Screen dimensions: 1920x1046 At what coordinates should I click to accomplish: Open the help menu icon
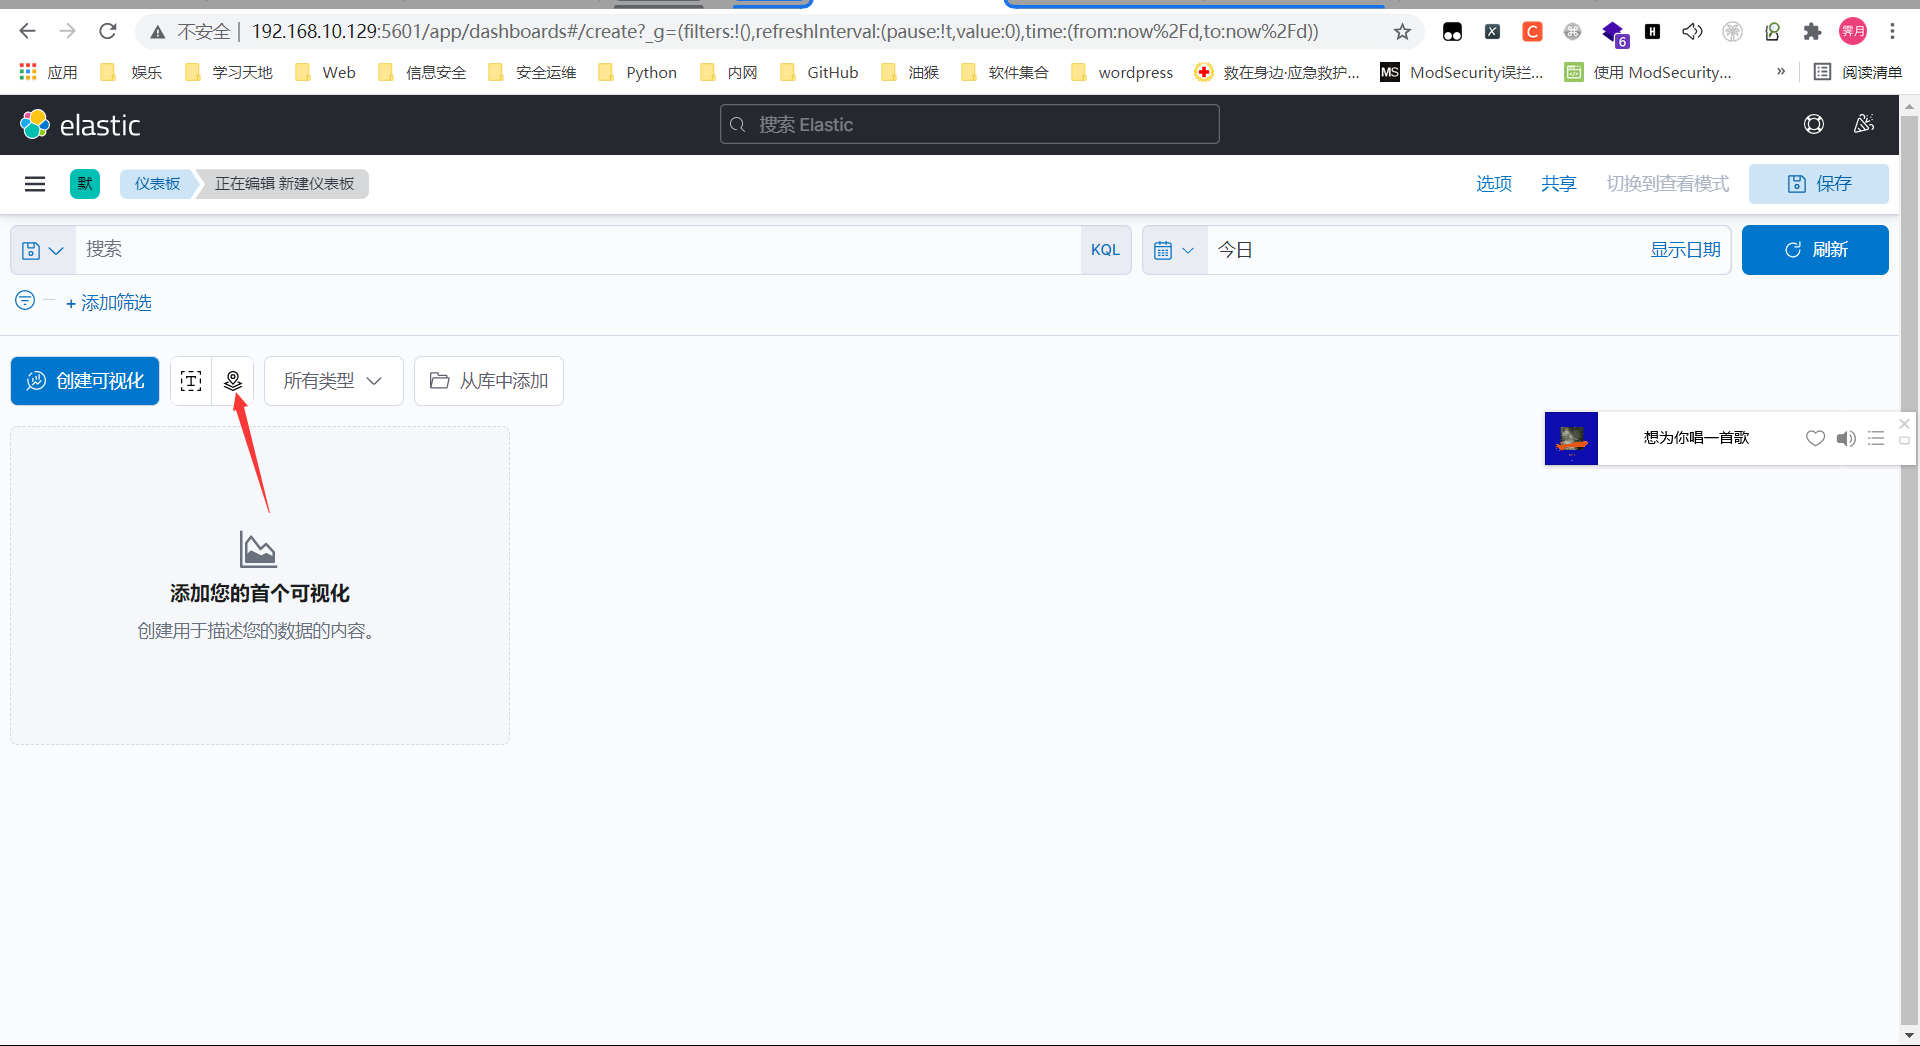click(x=1813, y=124)
